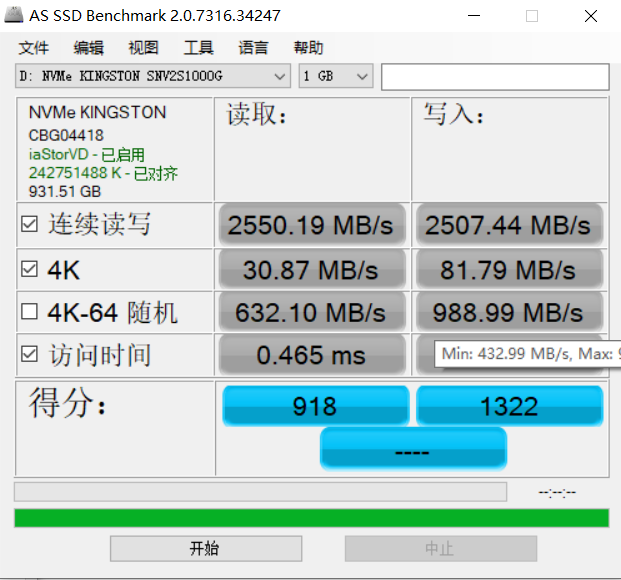Click the NVMe KINGSTON drive name label
Viewport: 621px width, 580px height.
(97, 113)
